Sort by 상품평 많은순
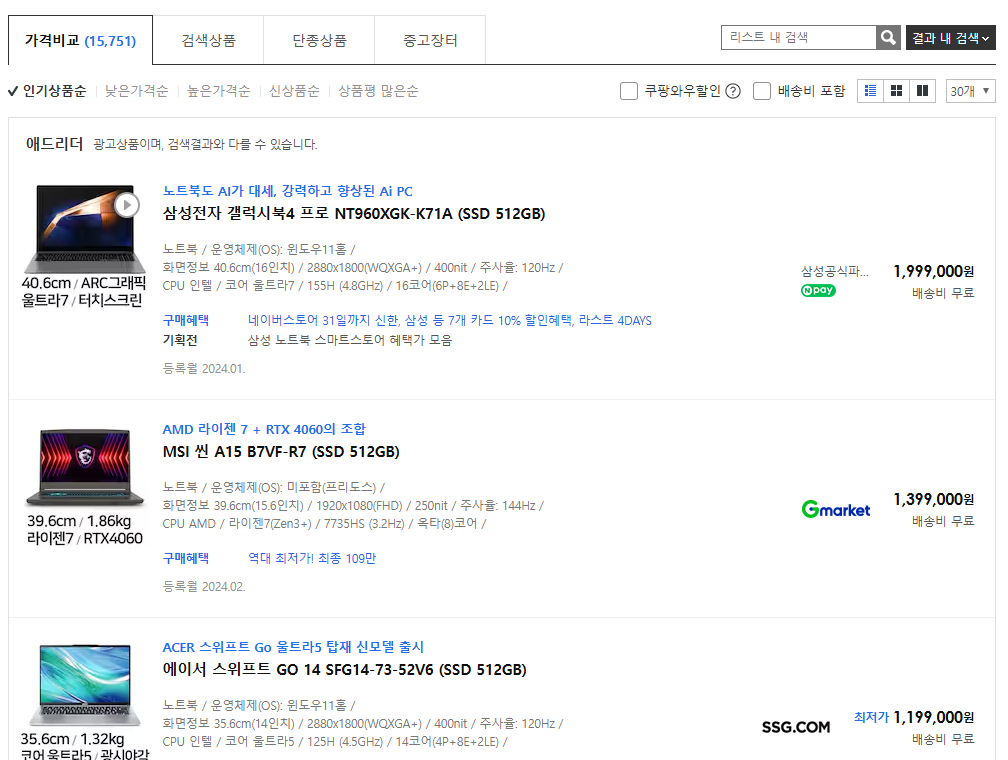The width and height of the screenshot is (1008, 760). coord(378,91)
